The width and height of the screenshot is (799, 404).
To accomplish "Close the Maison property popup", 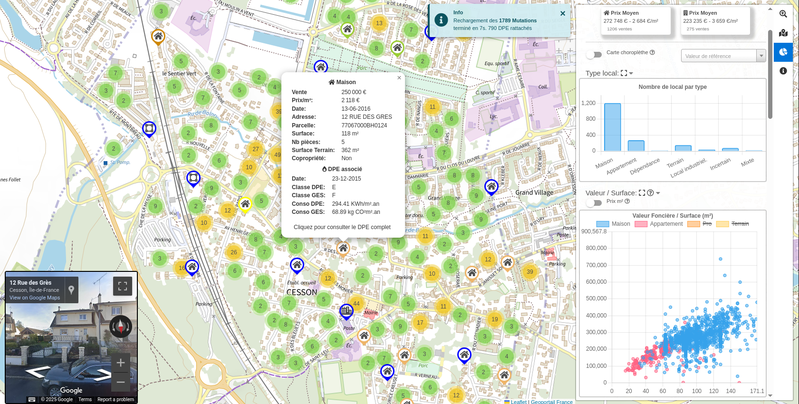I will tap(399, 77).
